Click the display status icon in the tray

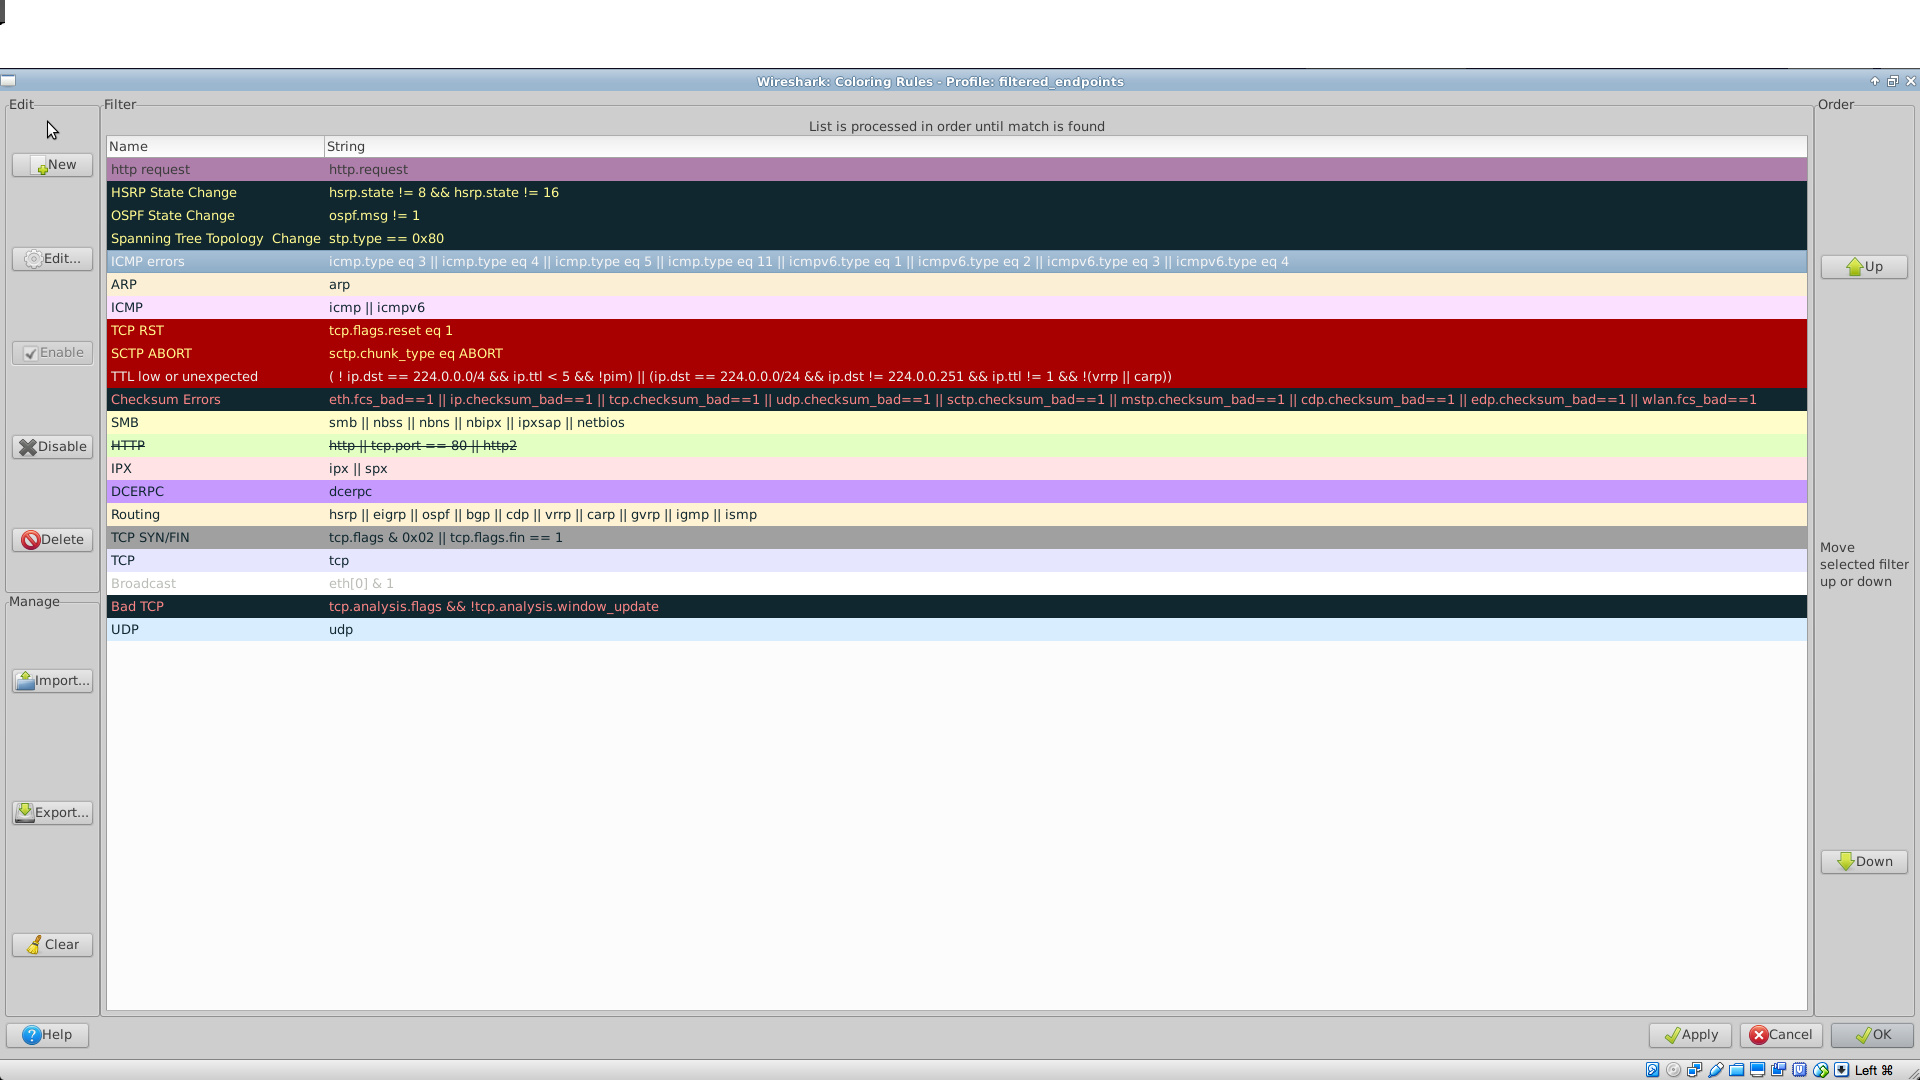1757,1069
